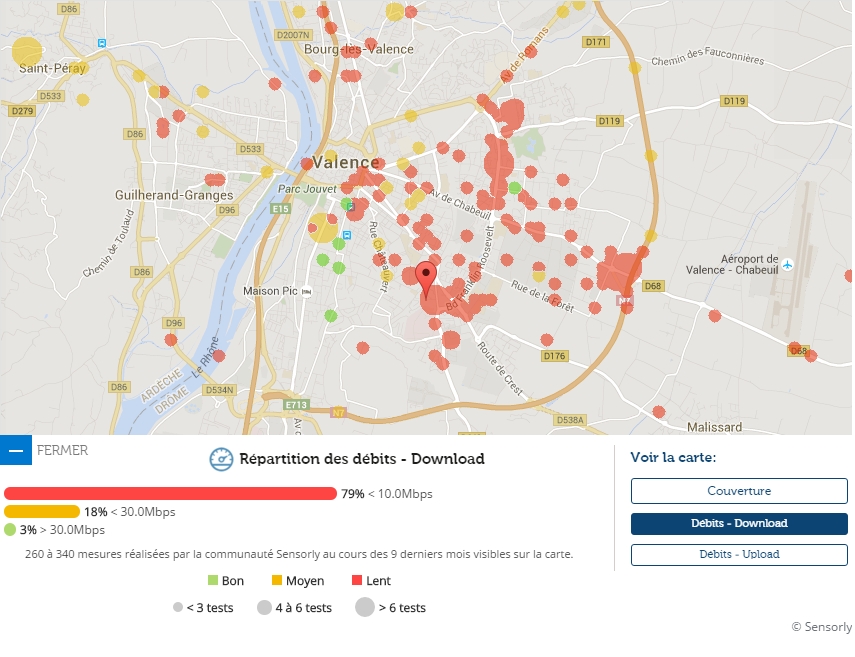Screen dimensions: 855x657
Task: Click the speedometer icon beside Répartition title
Action: pyautogui.click(x=221, y=459)
